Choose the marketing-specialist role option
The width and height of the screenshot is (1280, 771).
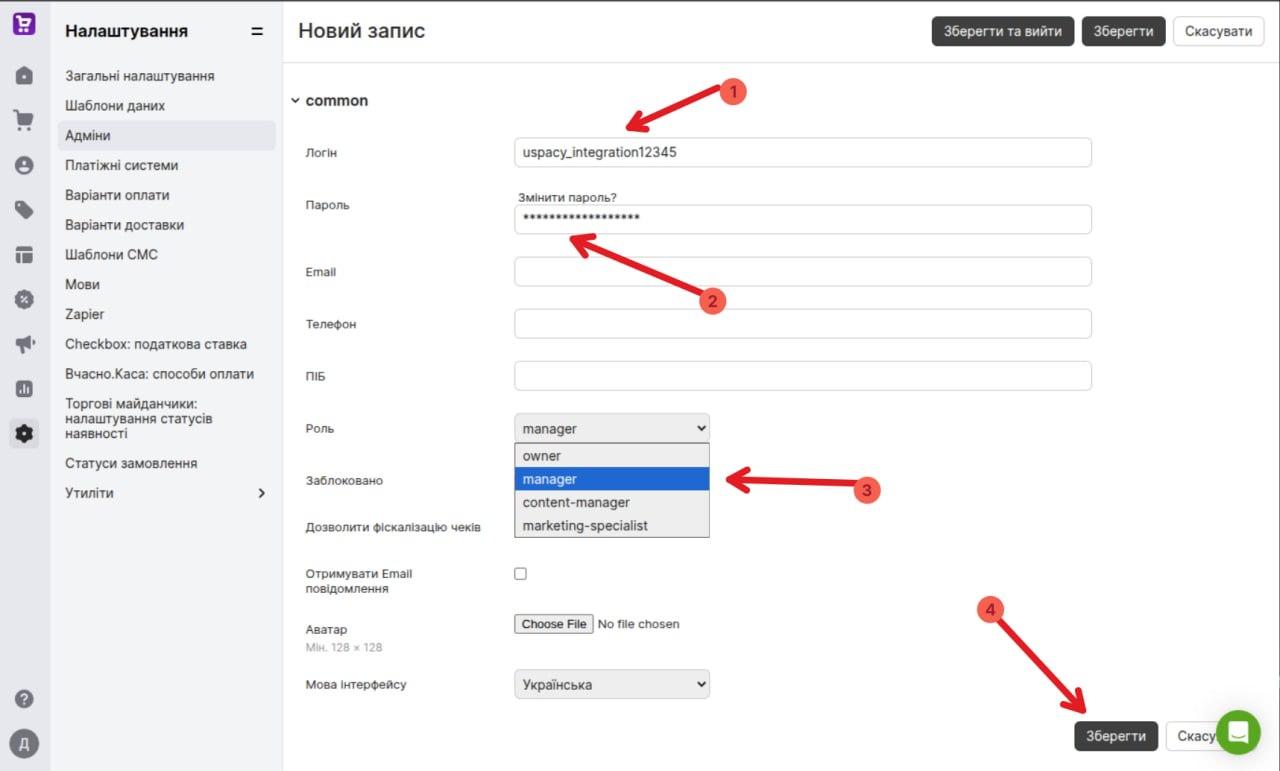click(x=612, y=525)
